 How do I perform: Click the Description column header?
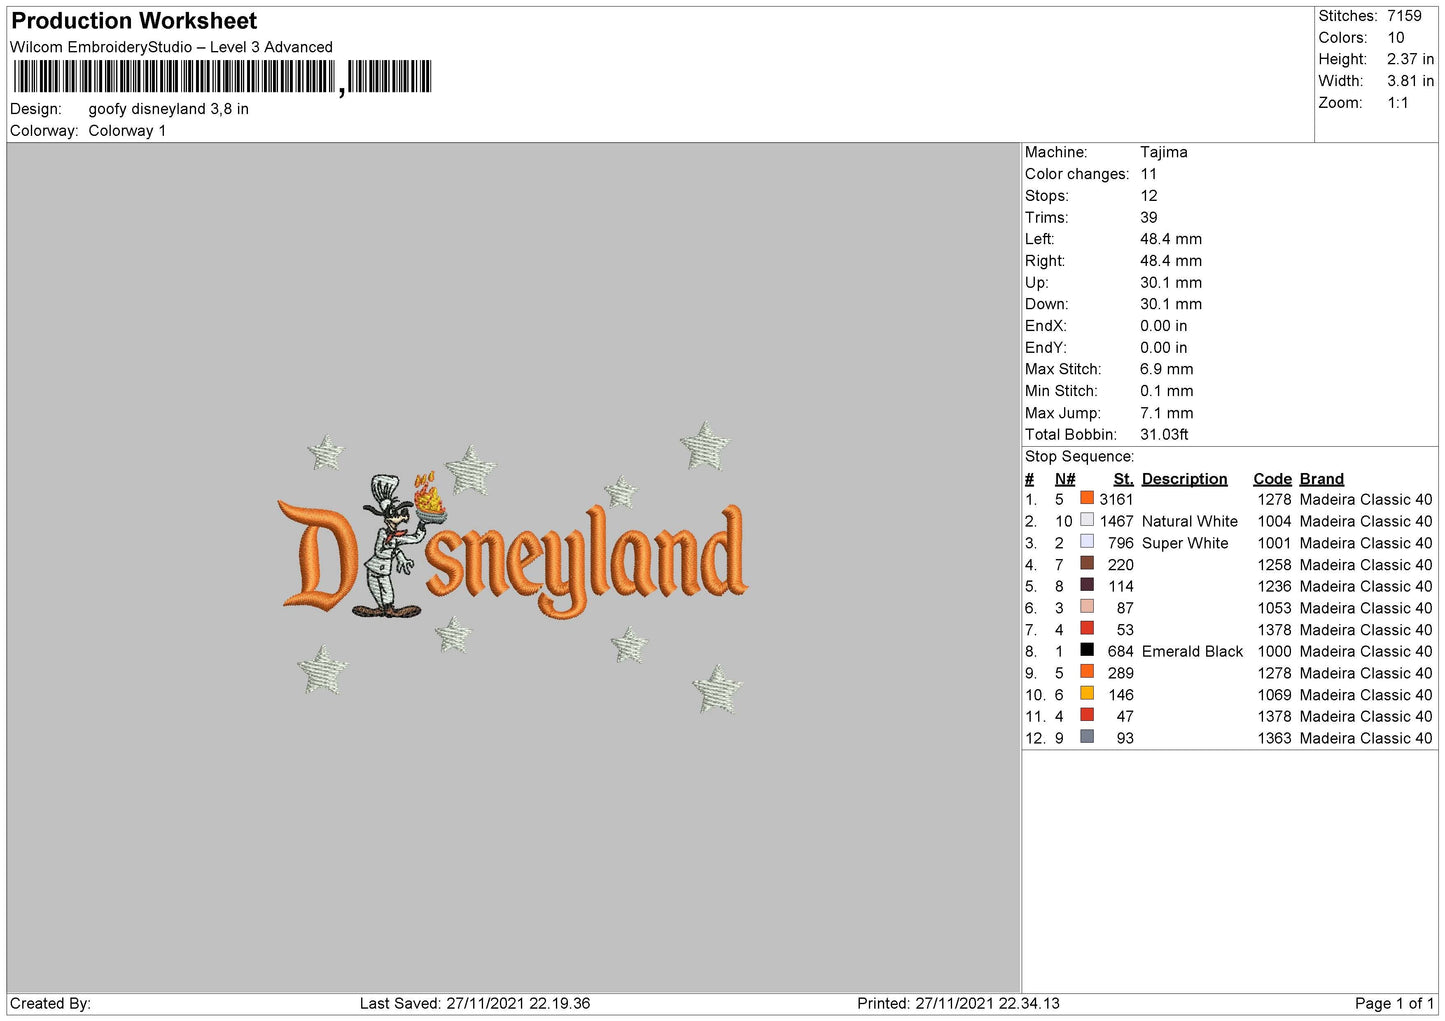[x=1184, y=479]
